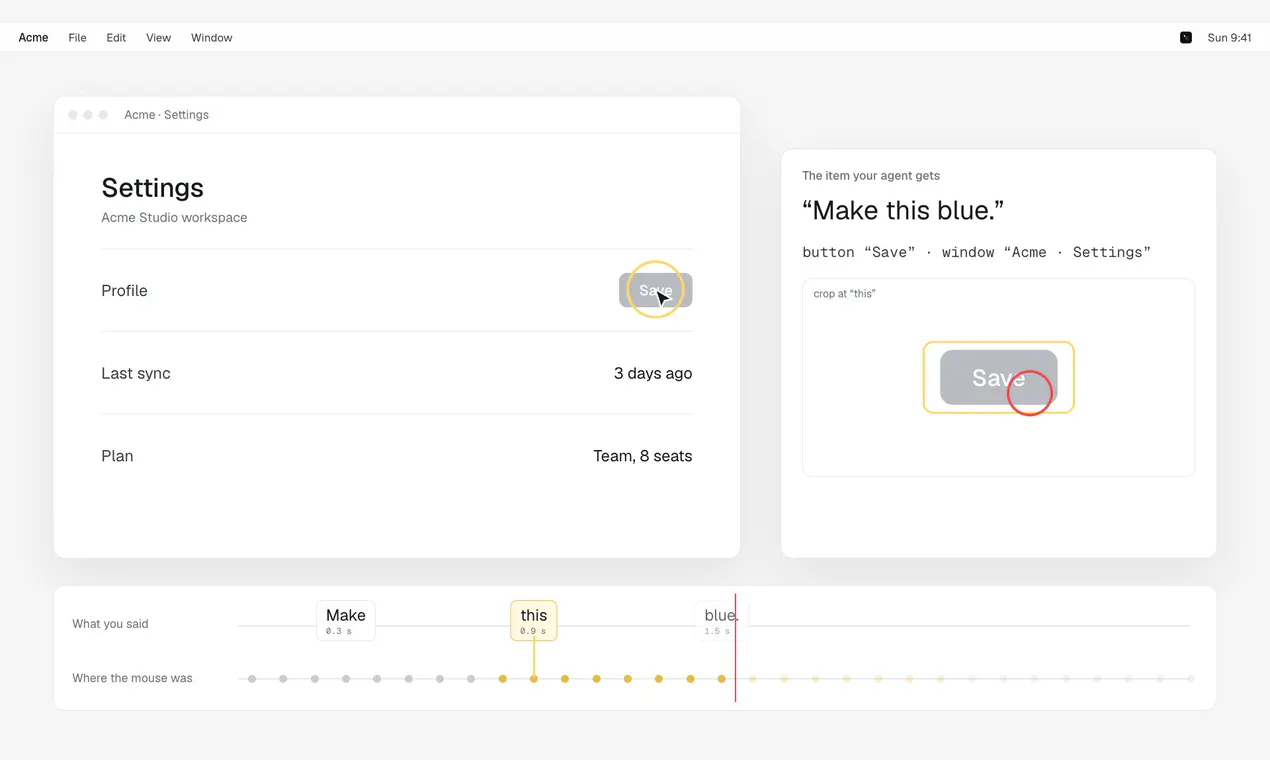The width and height of the screenshot is (1270, 760).
Task: Click the crop at "this" caption
Action: (844, 294)
